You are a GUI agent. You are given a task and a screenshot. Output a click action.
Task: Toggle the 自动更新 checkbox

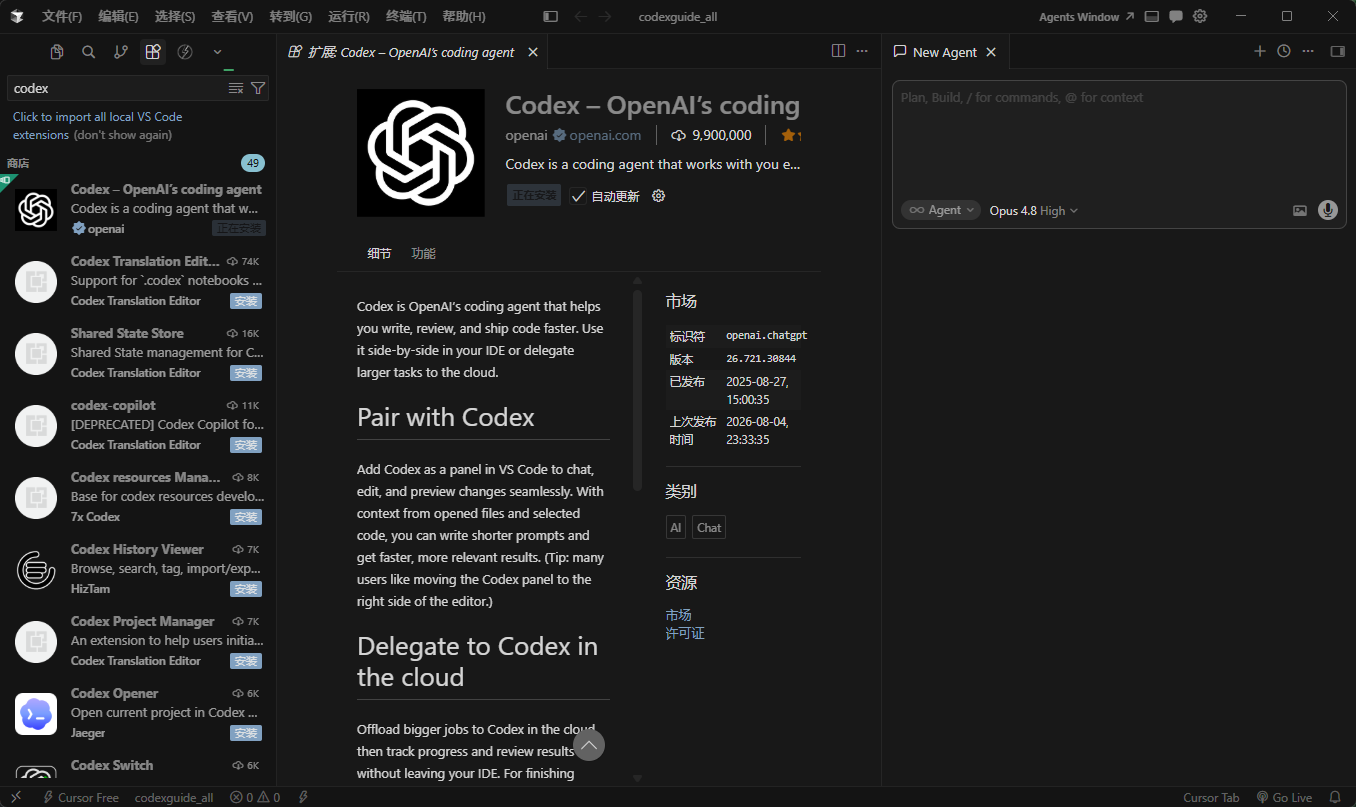(578, 196)
